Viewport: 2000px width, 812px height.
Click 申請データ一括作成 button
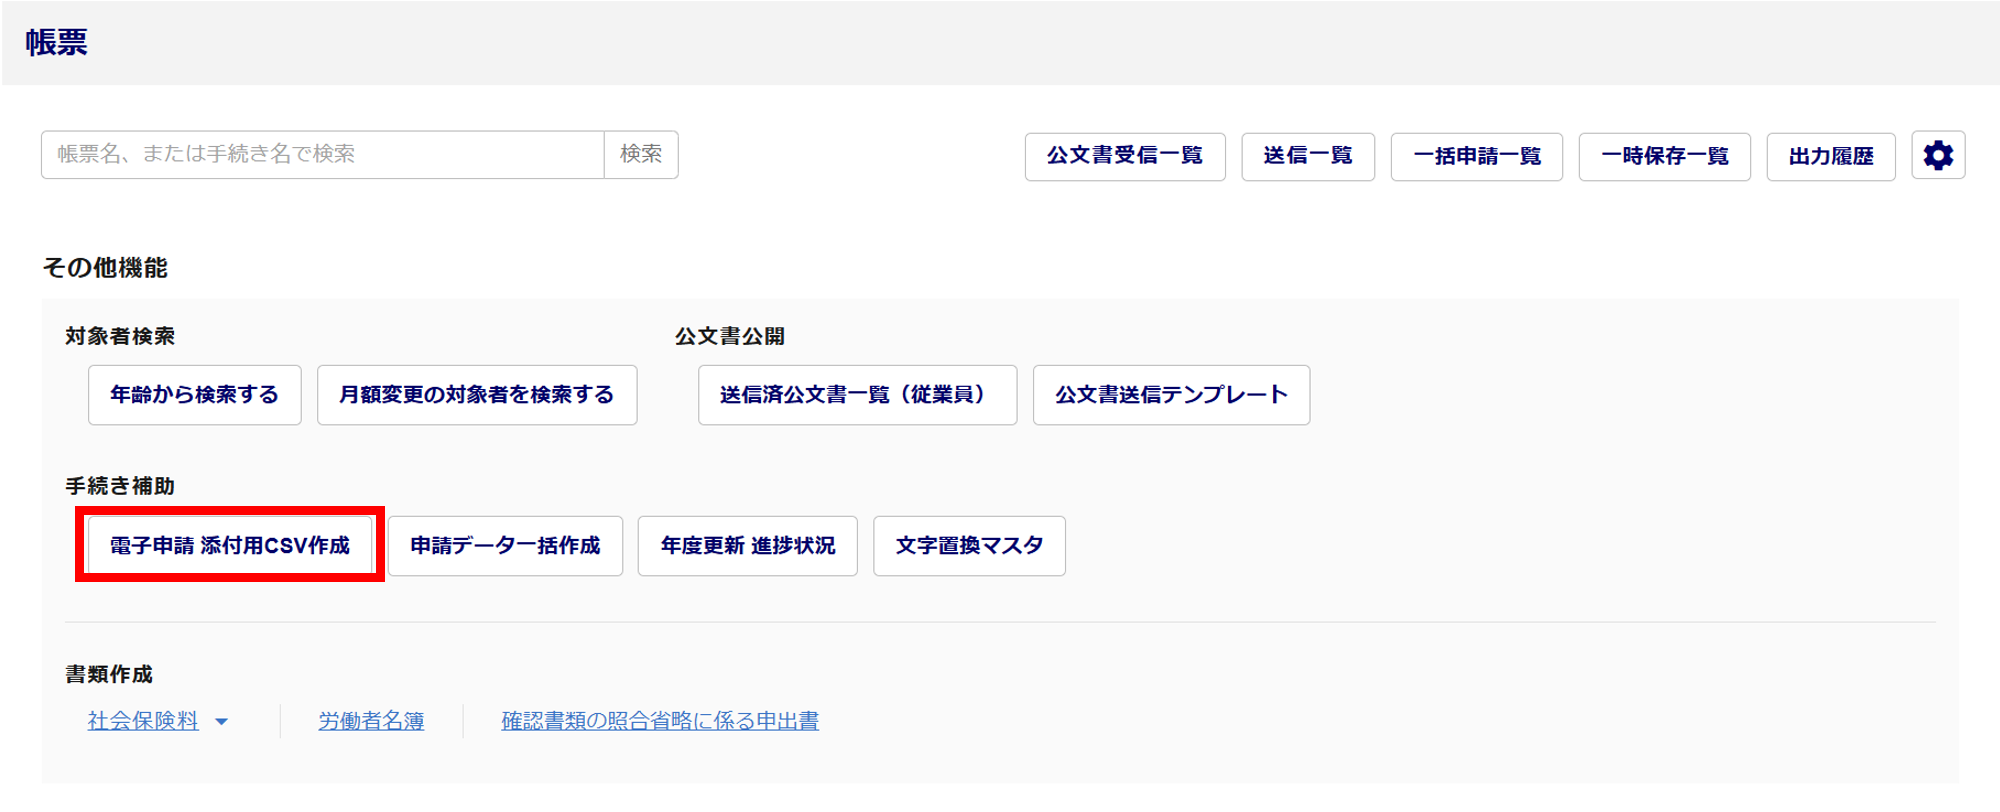(x=505, y=545)
